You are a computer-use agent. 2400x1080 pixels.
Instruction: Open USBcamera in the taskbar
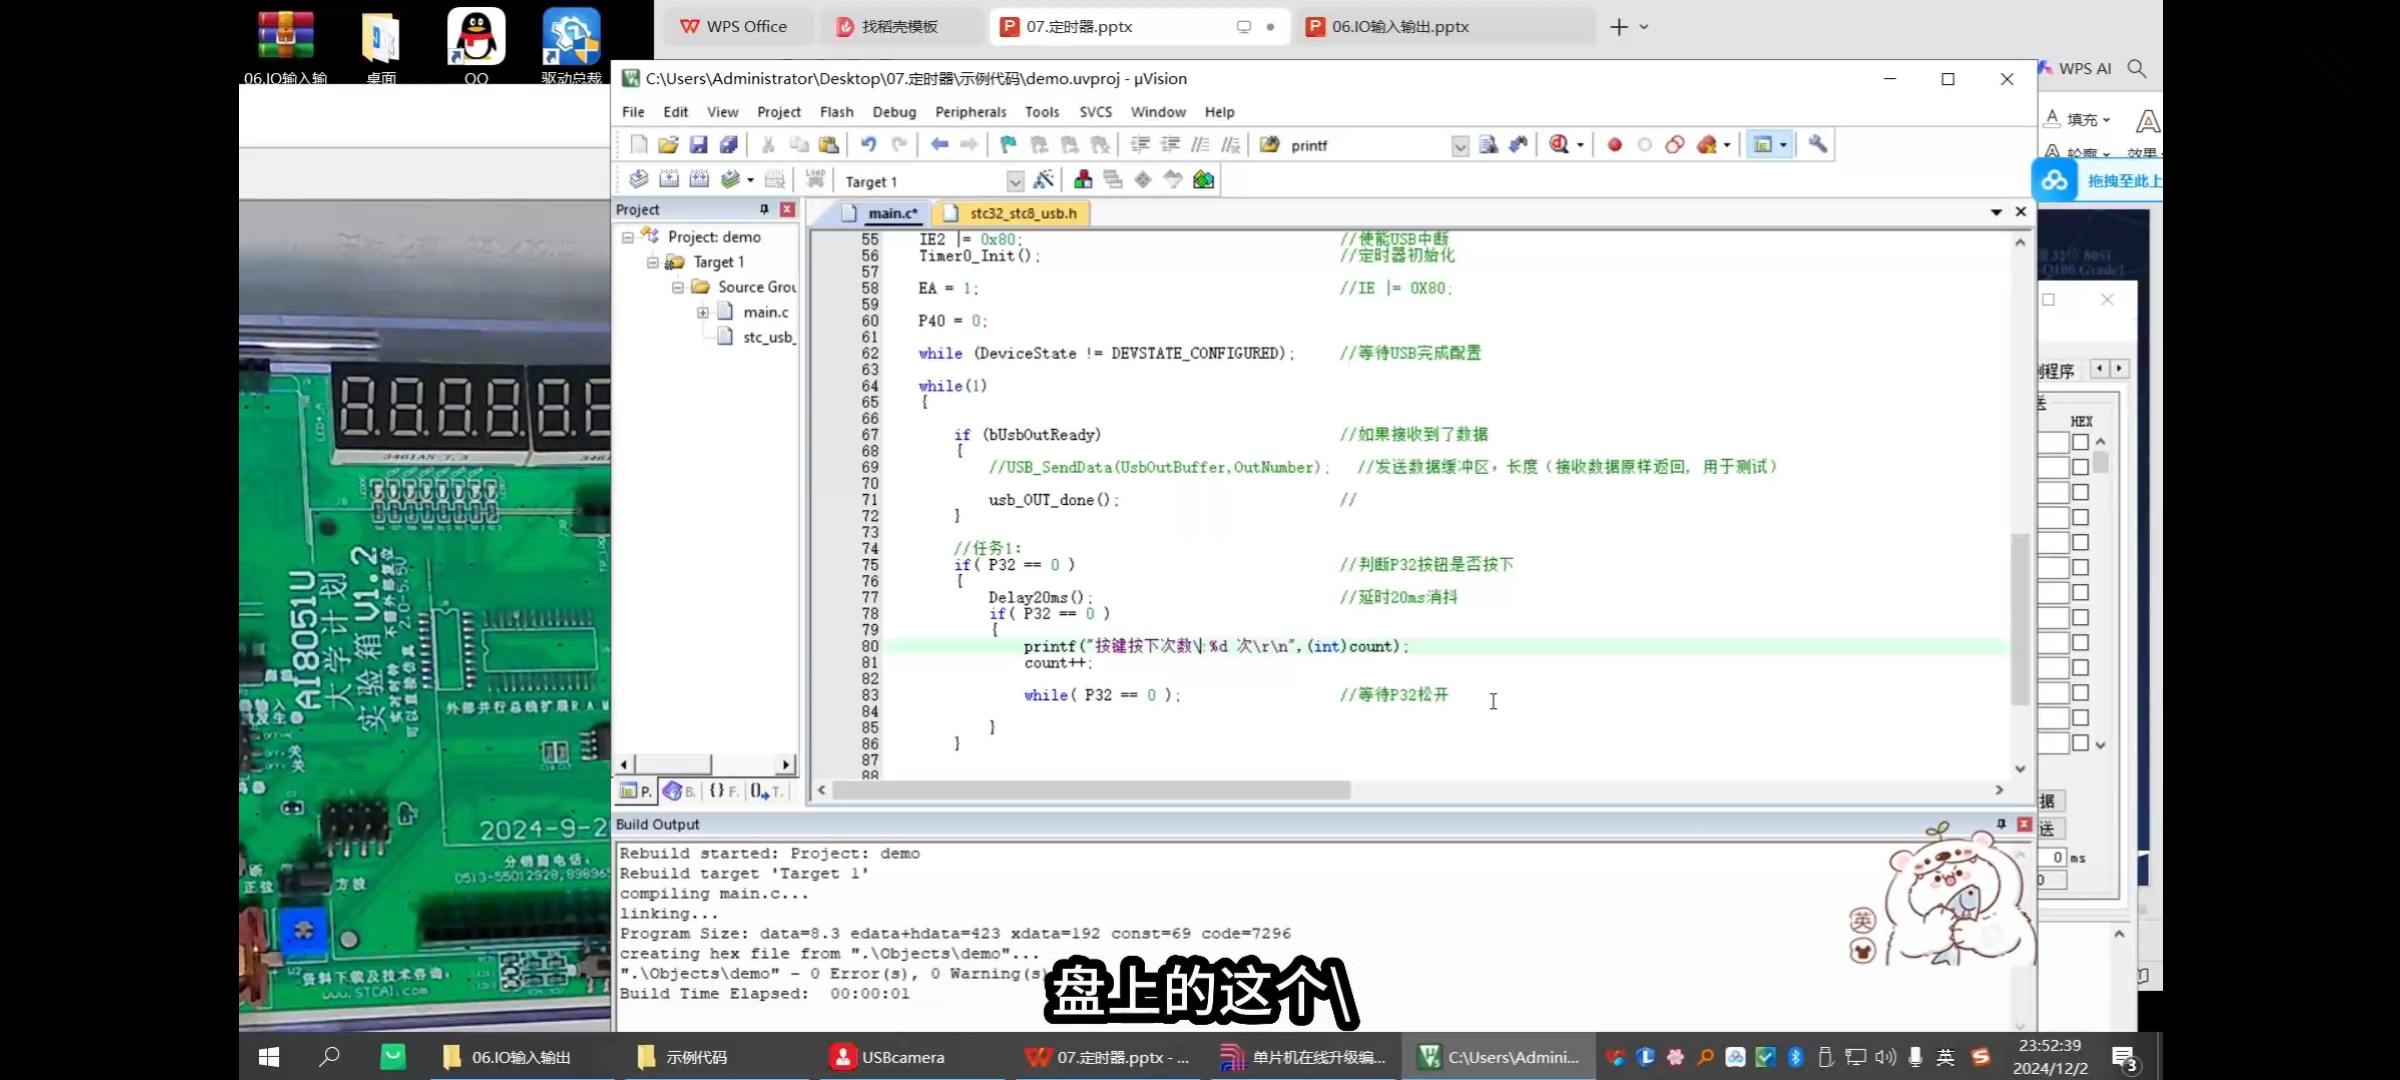click(x=890, y=1057)
